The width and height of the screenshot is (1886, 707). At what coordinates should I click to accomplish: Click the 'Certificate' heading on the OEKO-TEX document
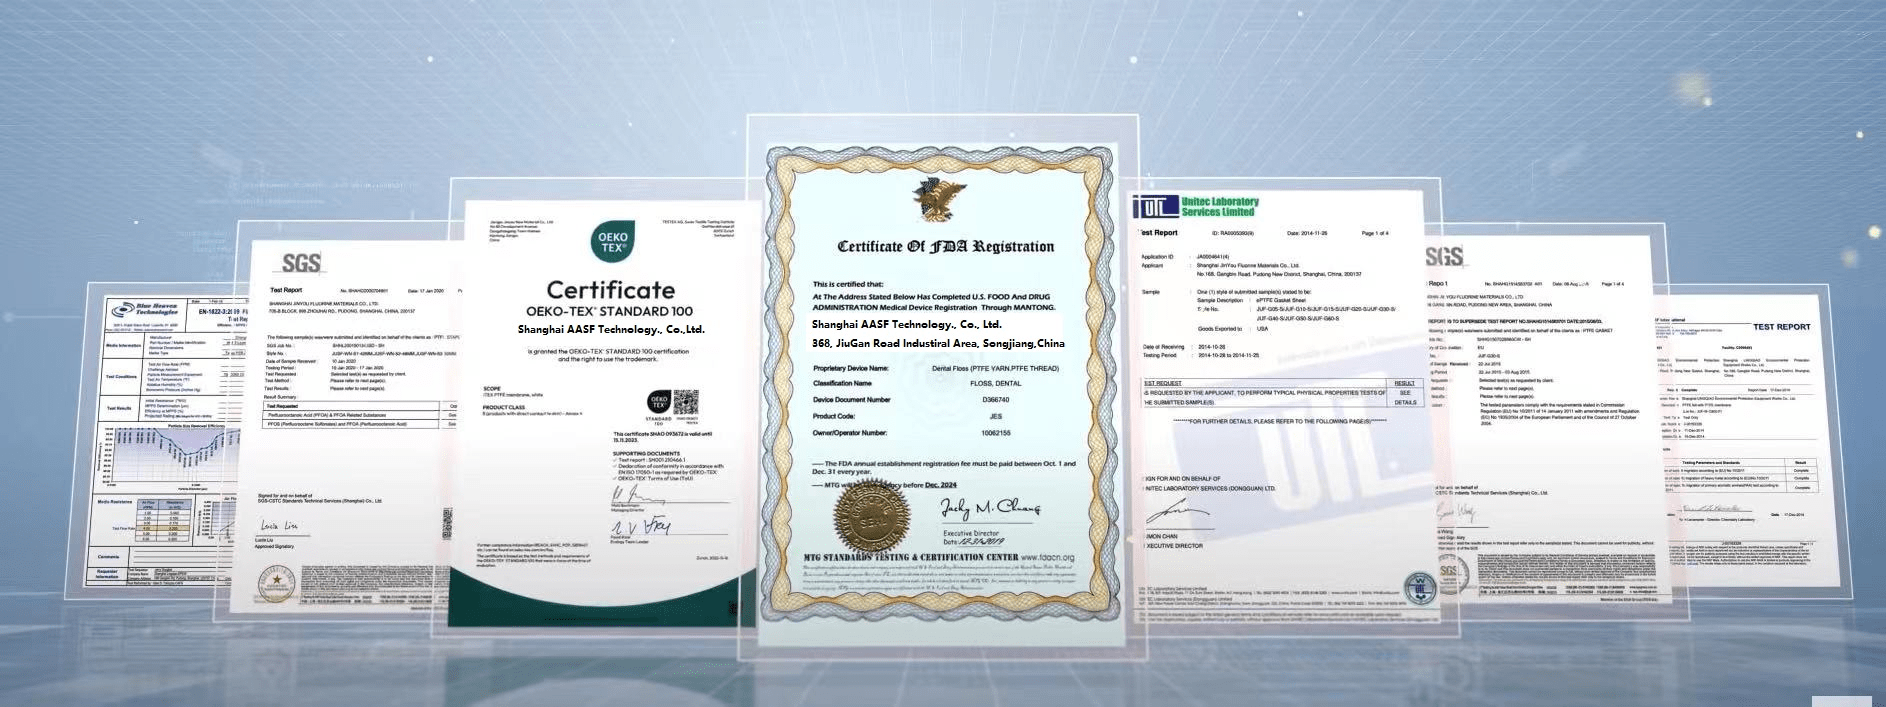(610, 290)
